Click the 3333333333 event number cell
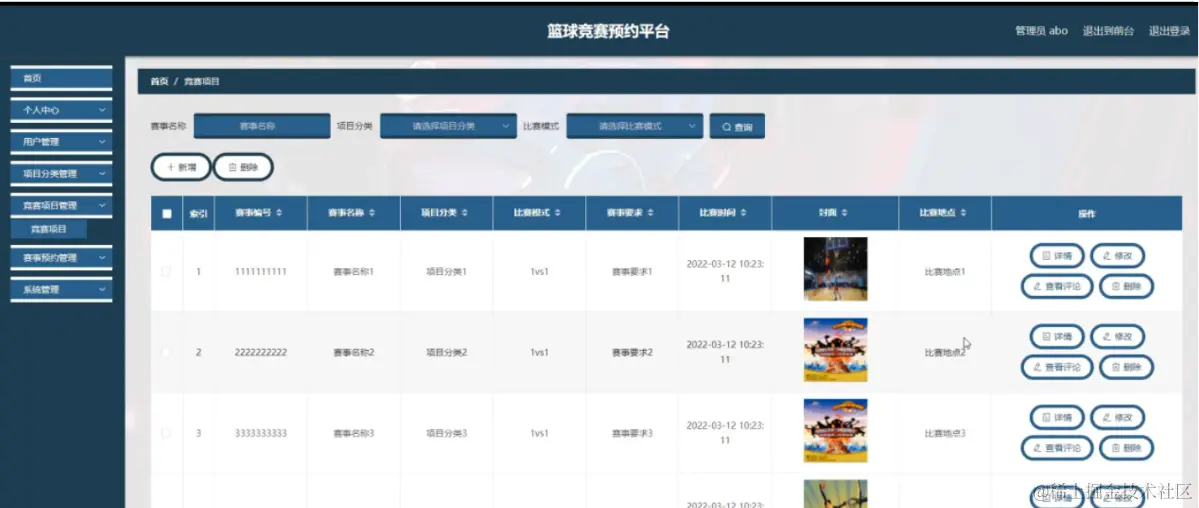 (261, 433)
